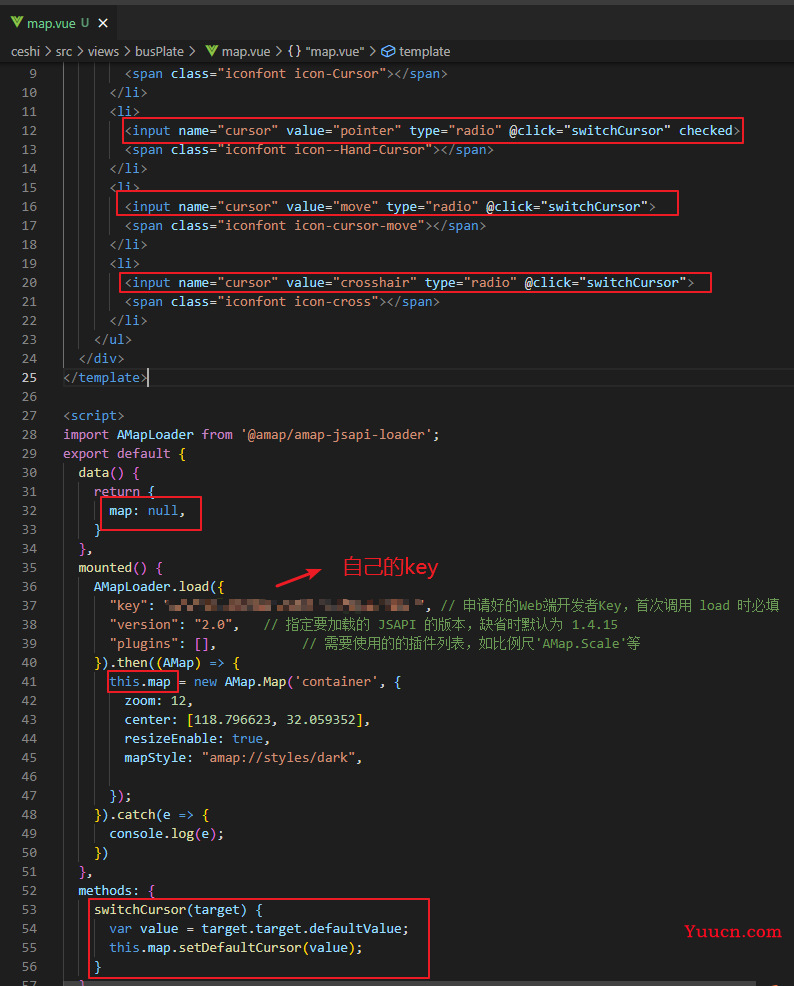Click 'resizeEnable: true' on line 44
This screenshot has height=986, width=794.
tap(194, 738)
